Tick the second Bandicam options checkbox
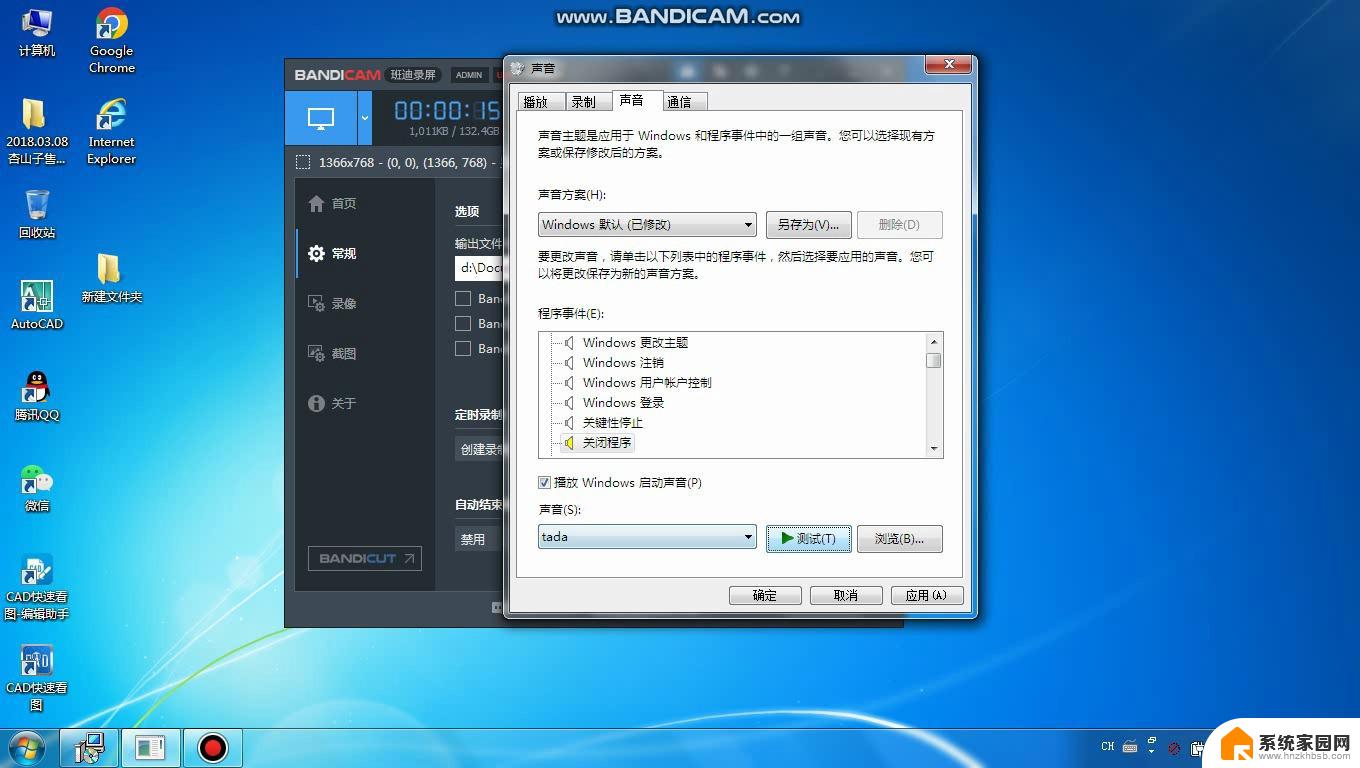This screenshot has height=768, width=1360. [x=463, y=323]
